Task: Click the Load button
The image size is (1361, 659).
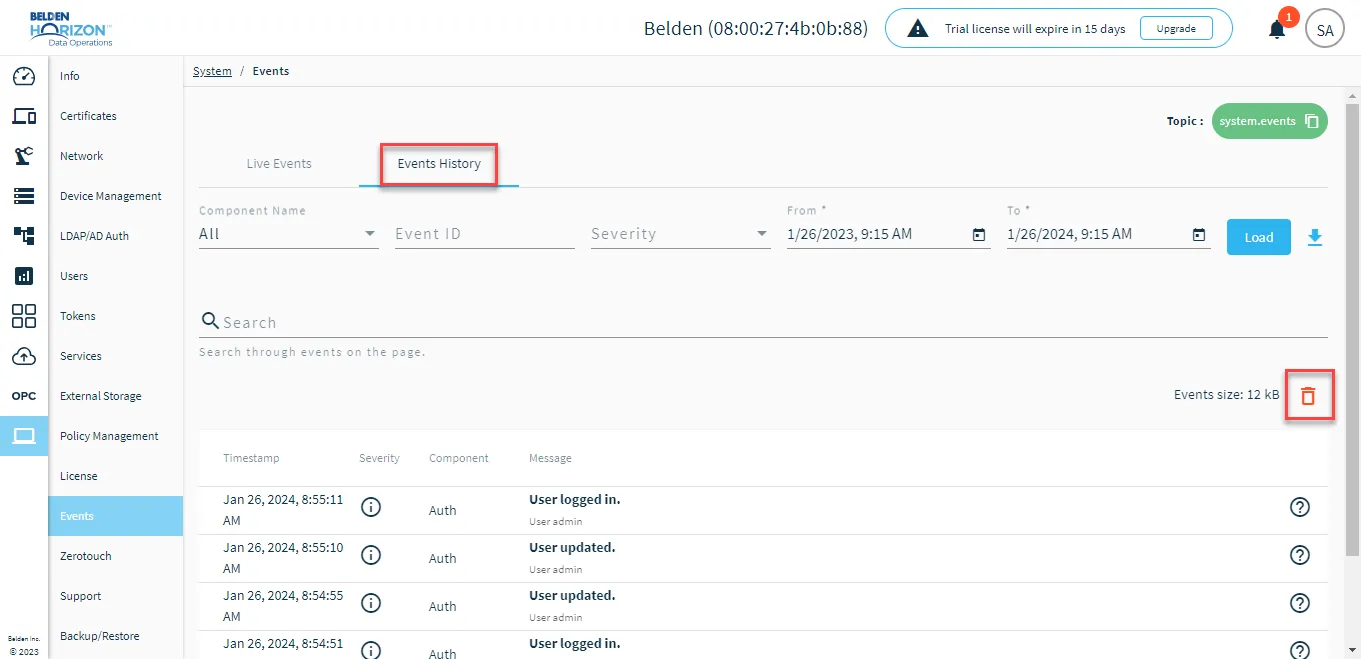Action: click(1259, 237)
